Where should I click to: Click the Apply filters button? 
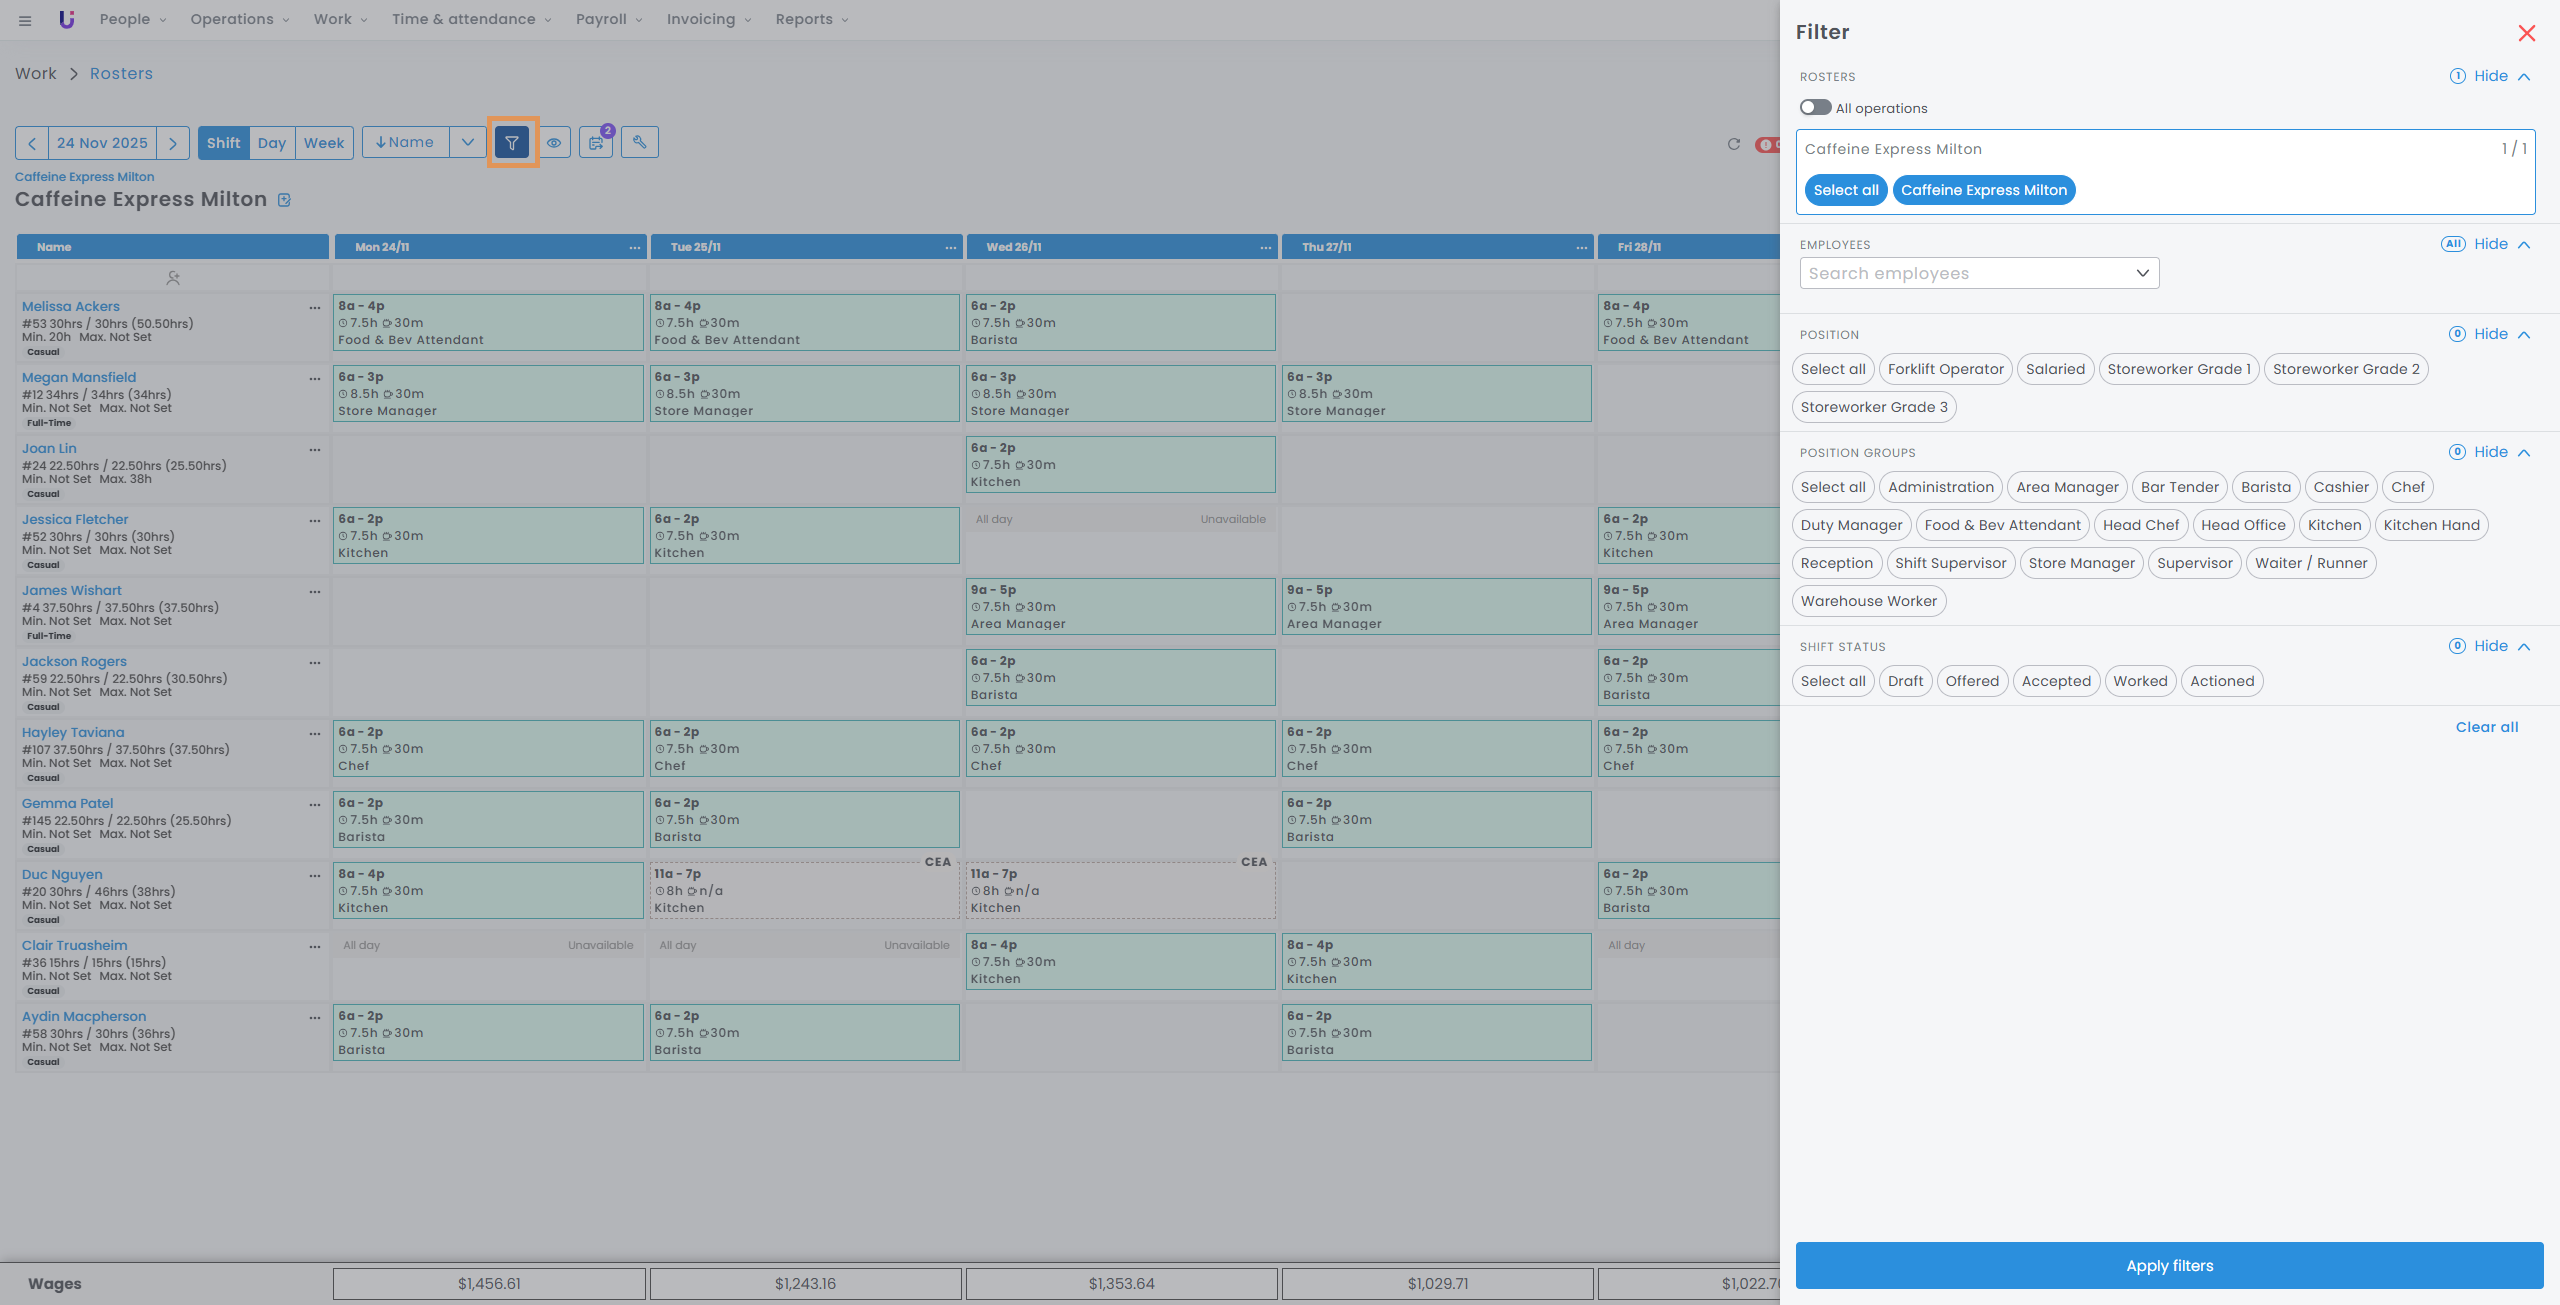pos(2168,1265)
